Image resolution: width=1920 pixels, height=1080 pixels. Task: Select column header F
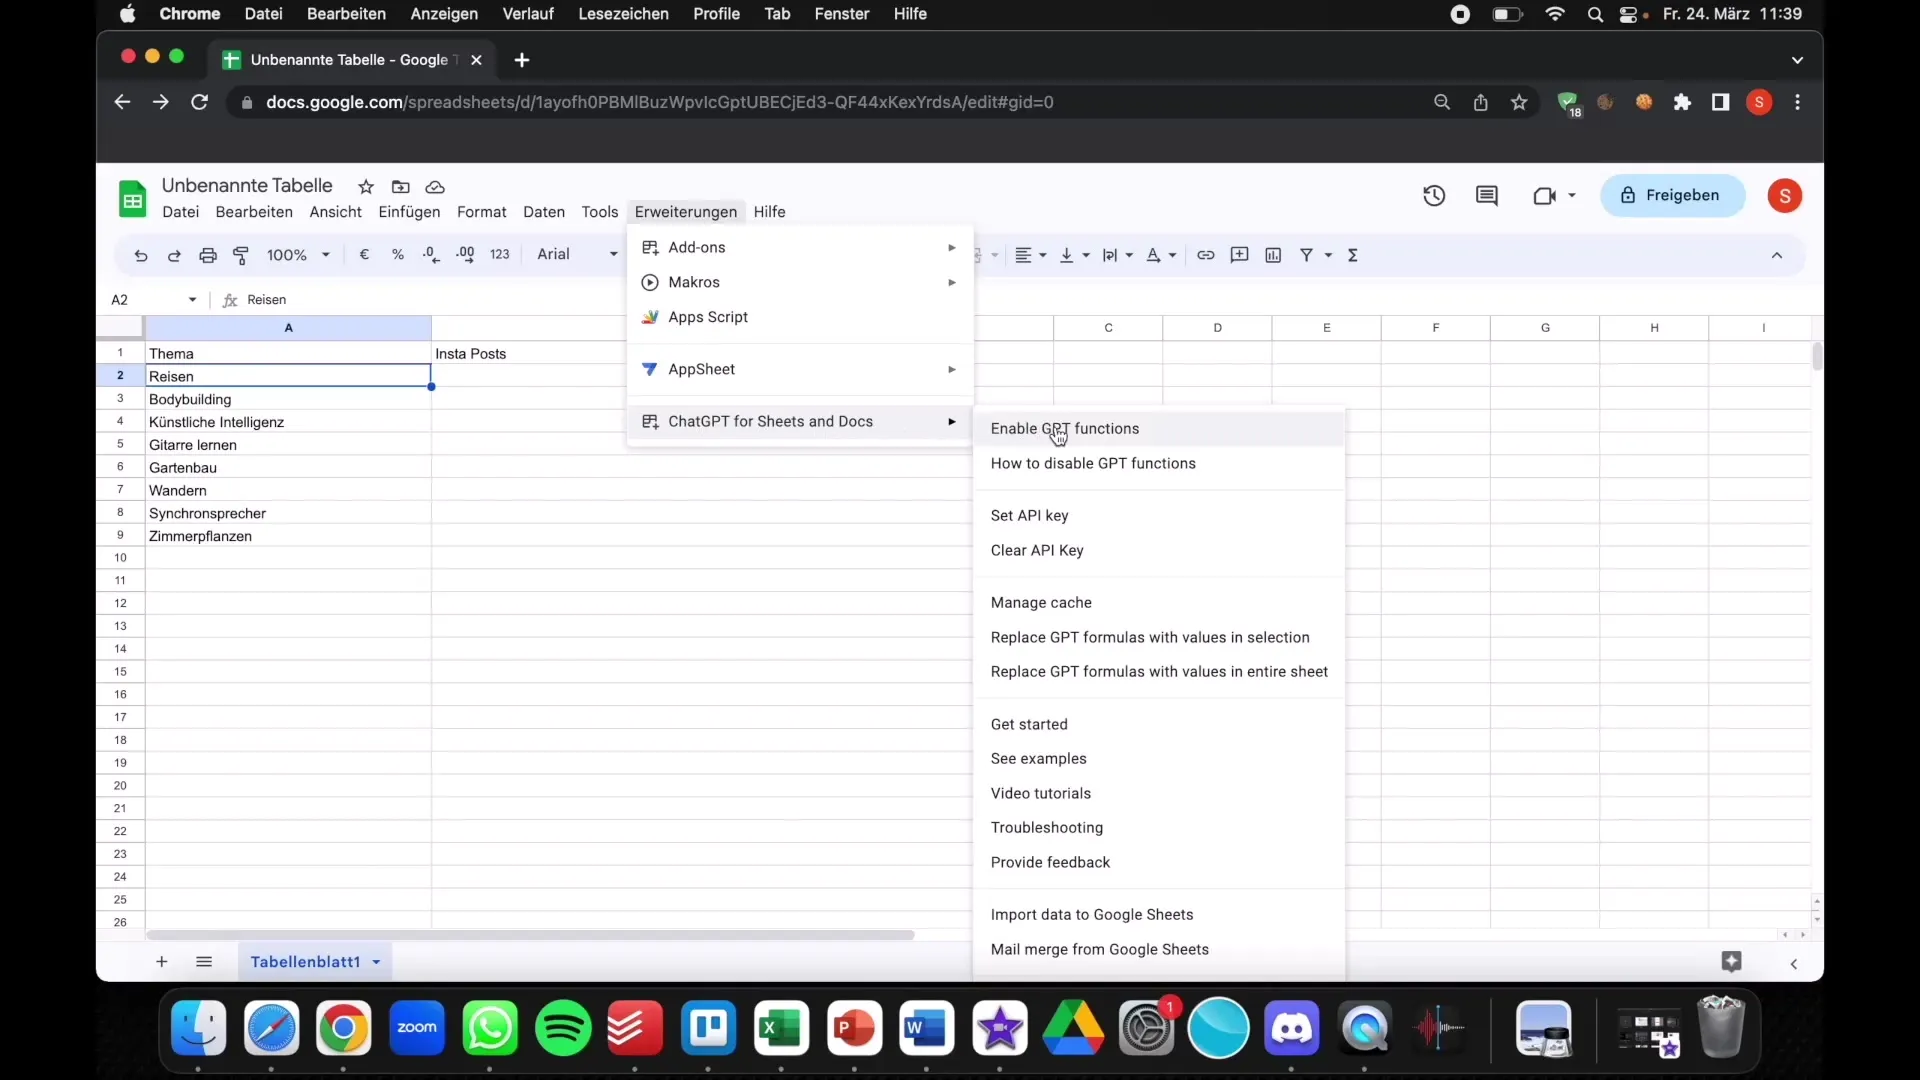(1436, 328)
